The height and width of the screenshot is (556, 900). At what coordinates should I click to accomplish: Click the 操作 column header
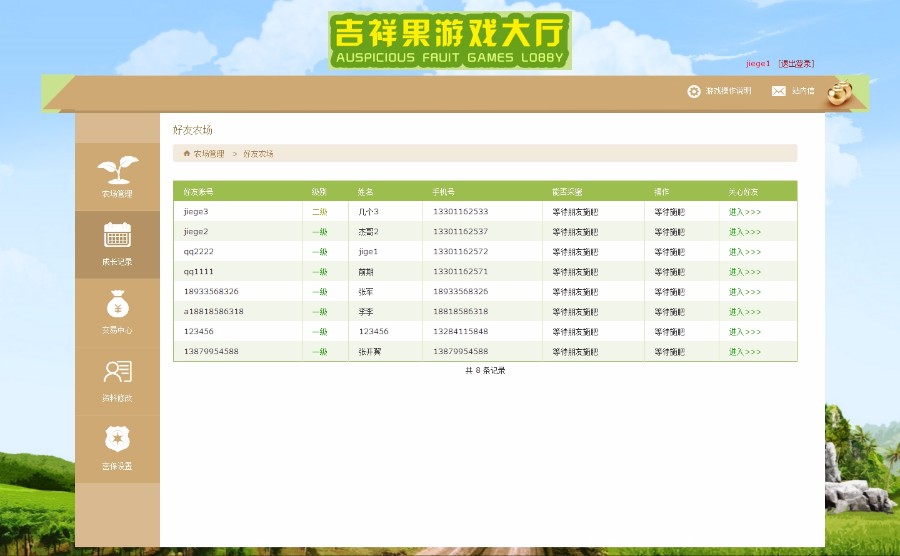pyautogui.click(x=661, y=192)
